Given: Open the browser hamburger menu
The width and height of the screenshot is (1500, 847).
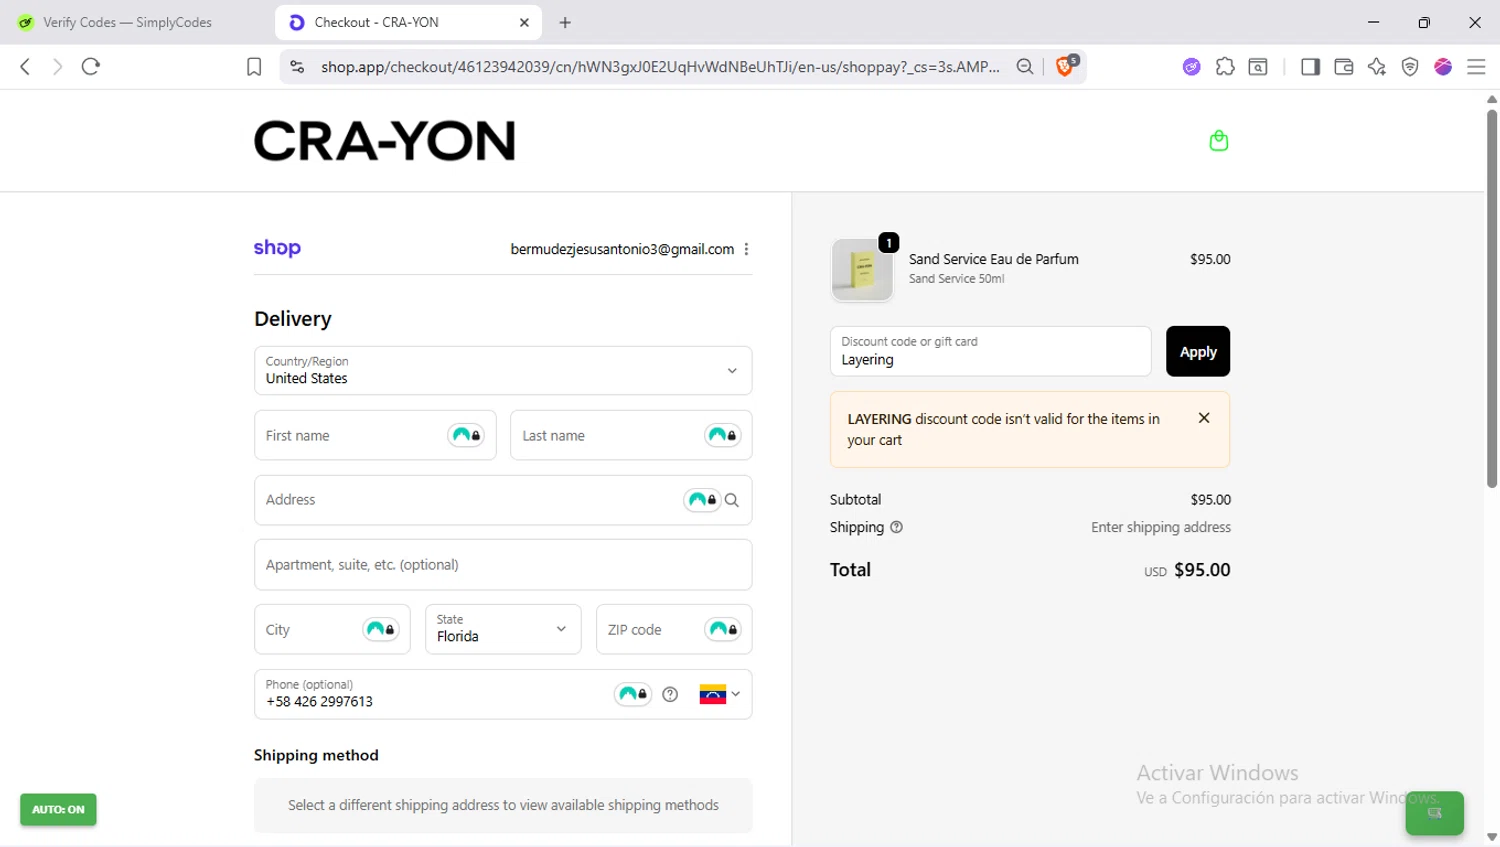Looking at the screenshot, I should [x=1476, y=67].
